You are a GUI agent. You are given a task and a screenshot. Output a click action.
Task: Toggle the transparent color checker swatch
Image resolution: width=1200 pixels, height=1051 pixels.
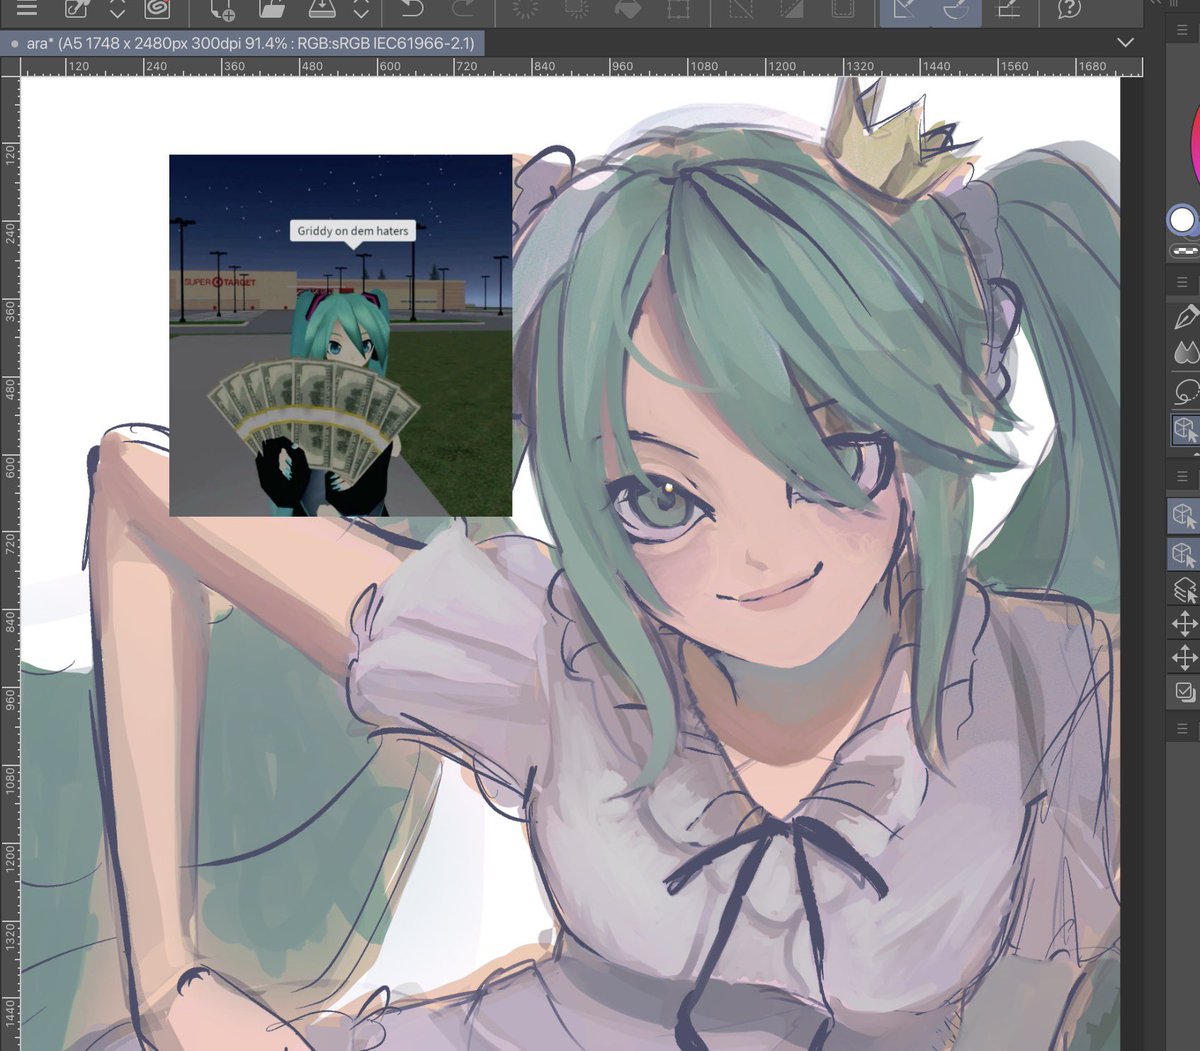coord(1185,249)
